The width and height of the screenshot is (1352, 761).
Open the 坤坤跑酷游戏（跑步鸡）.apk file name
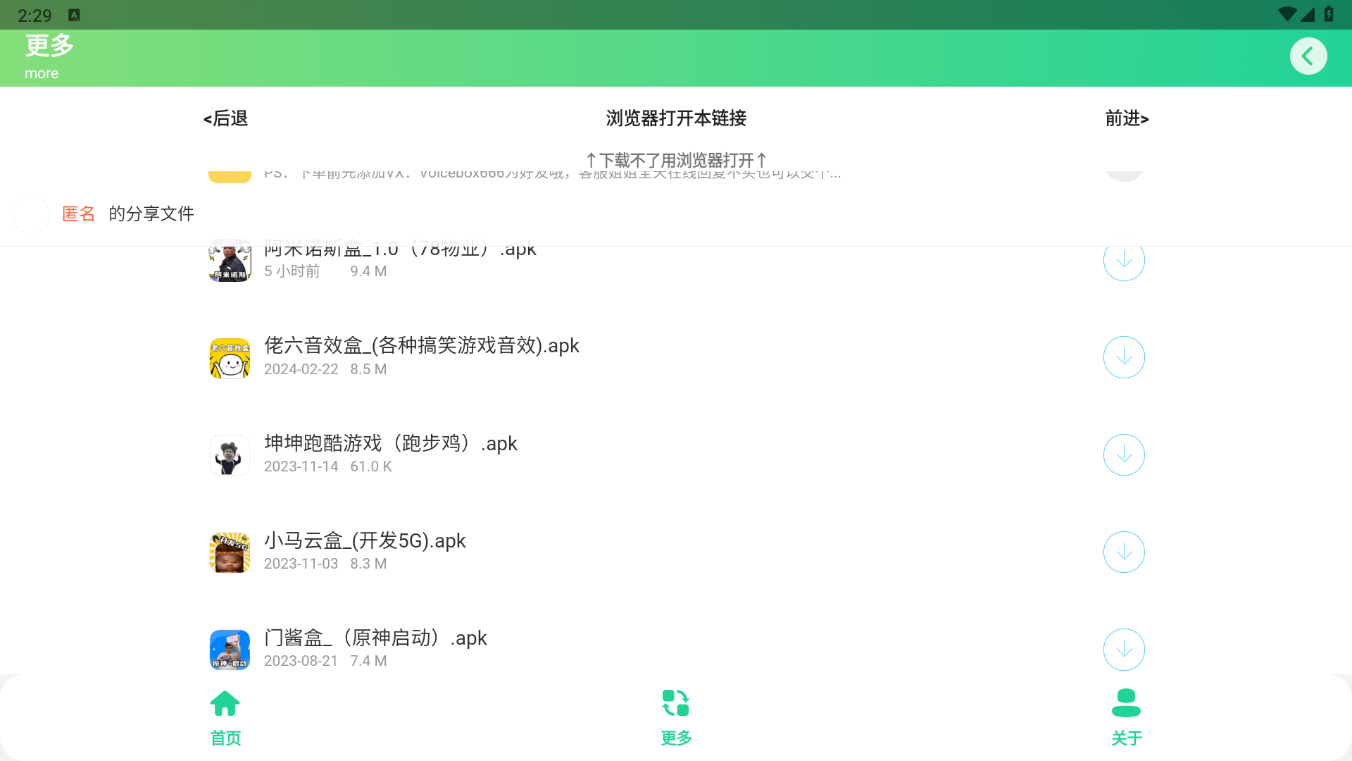[390, 443]
